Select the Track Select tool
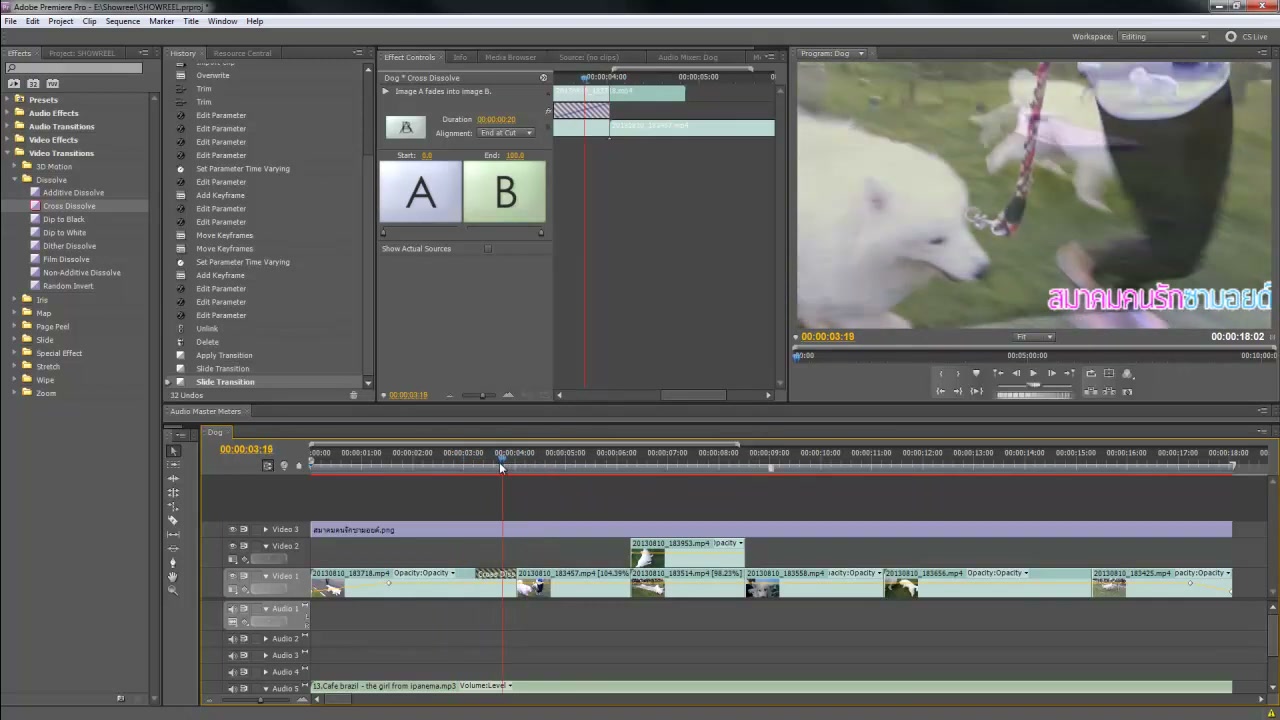Screen dimensions: 1280x720 pyautogui.click(x=172, y=465)
